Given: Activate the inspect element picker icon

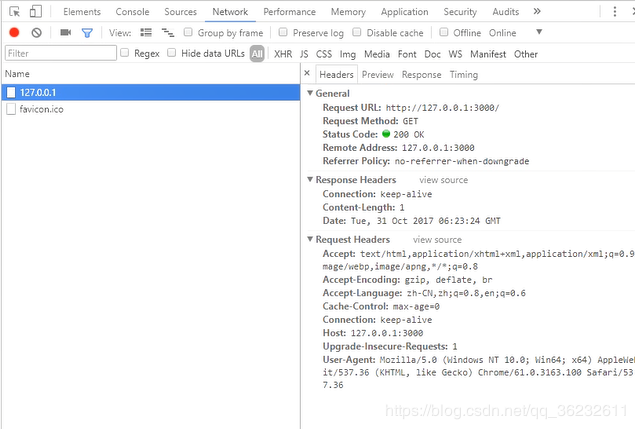Looking at the screenshot, I should (x=15, y=12).
